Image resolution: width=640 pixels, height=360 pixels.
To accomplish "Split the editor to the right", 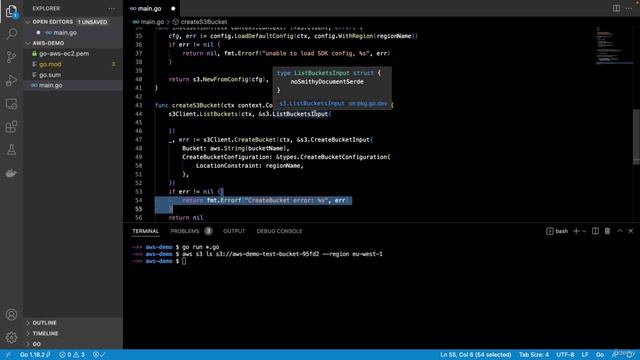I will [616, 8].
